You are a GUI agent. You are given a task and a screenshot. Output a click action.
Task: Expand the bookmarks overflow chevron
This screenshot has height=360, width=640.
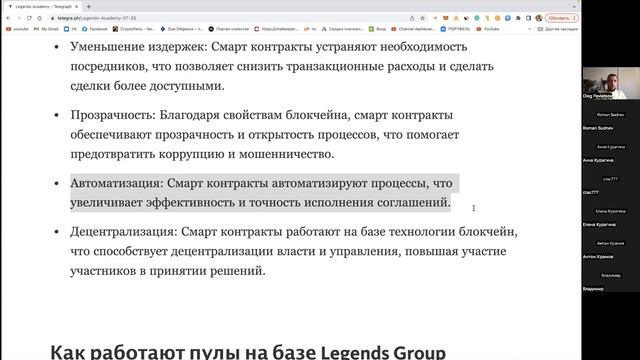[529, 29]
